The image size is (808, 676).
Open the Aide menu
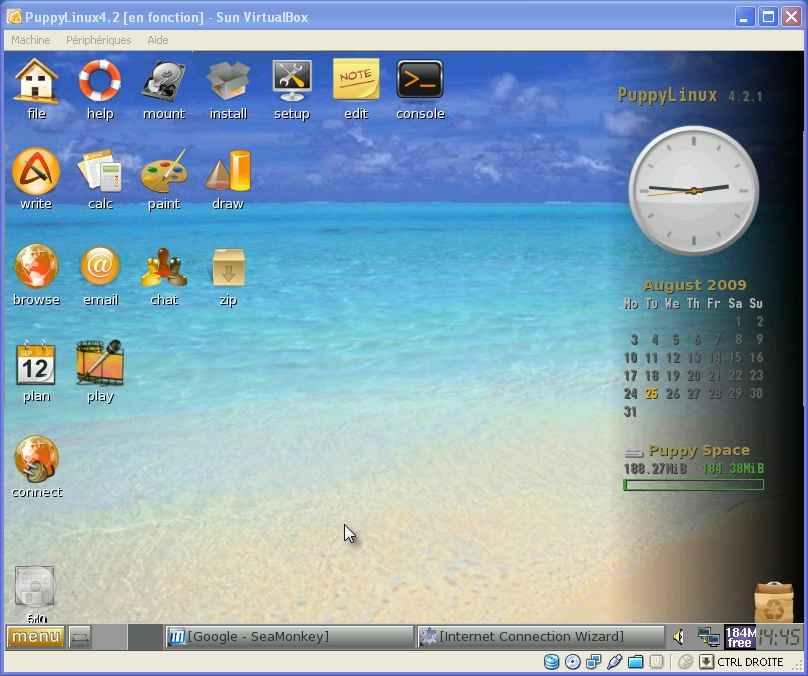point(158,40)
